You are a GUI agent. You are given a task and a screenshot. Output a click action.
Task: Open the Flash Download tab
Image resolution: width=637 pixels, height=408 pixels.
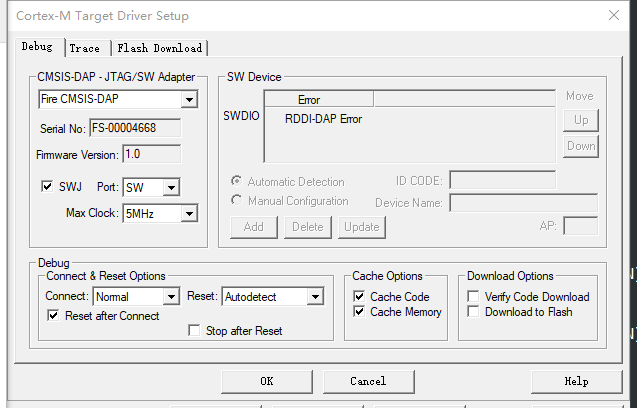(159, 48)
